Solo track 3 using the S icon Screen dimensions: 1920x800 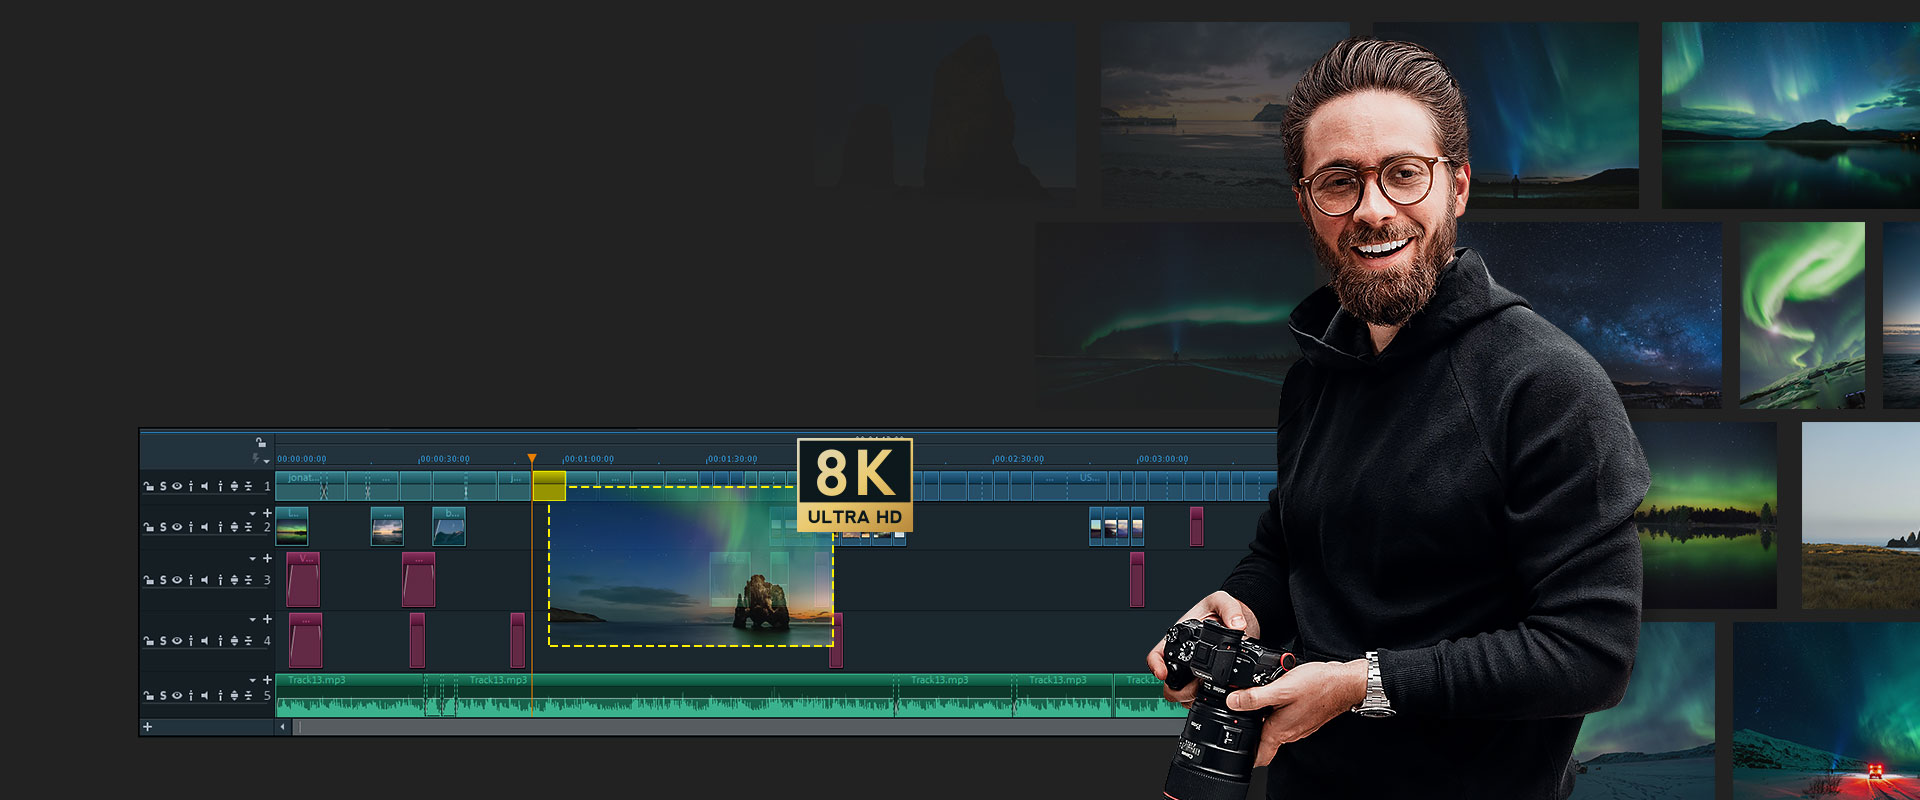tap(163, 579)
